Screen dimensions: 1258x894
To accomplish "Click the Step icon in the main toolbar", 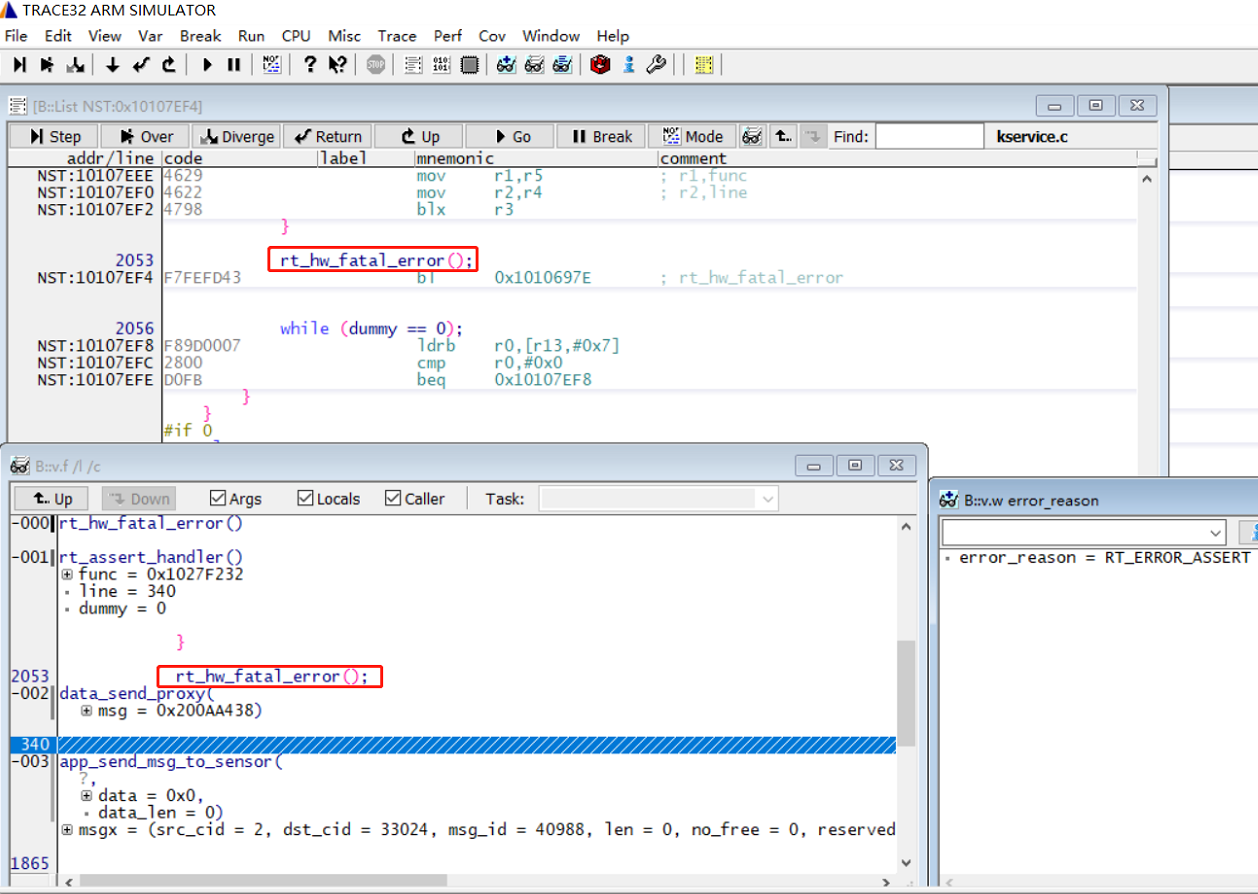I will tap(20, 65).
